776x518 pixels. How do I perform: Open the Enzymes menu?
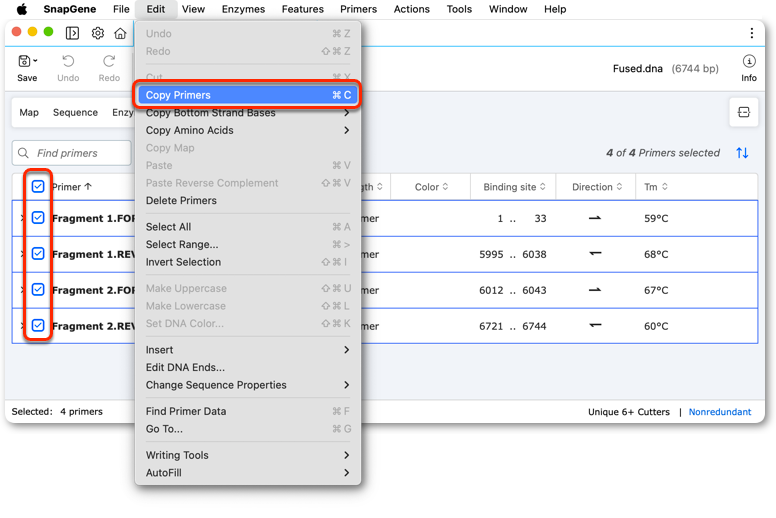243,9
